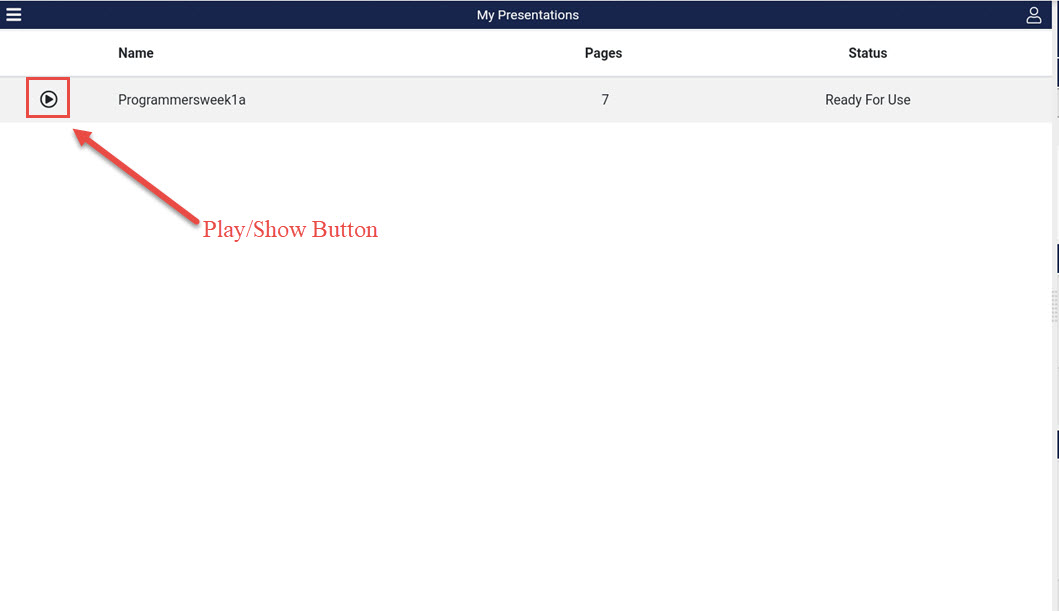
Task: Click the red Play/Show Button label
Action: [290, 229]
